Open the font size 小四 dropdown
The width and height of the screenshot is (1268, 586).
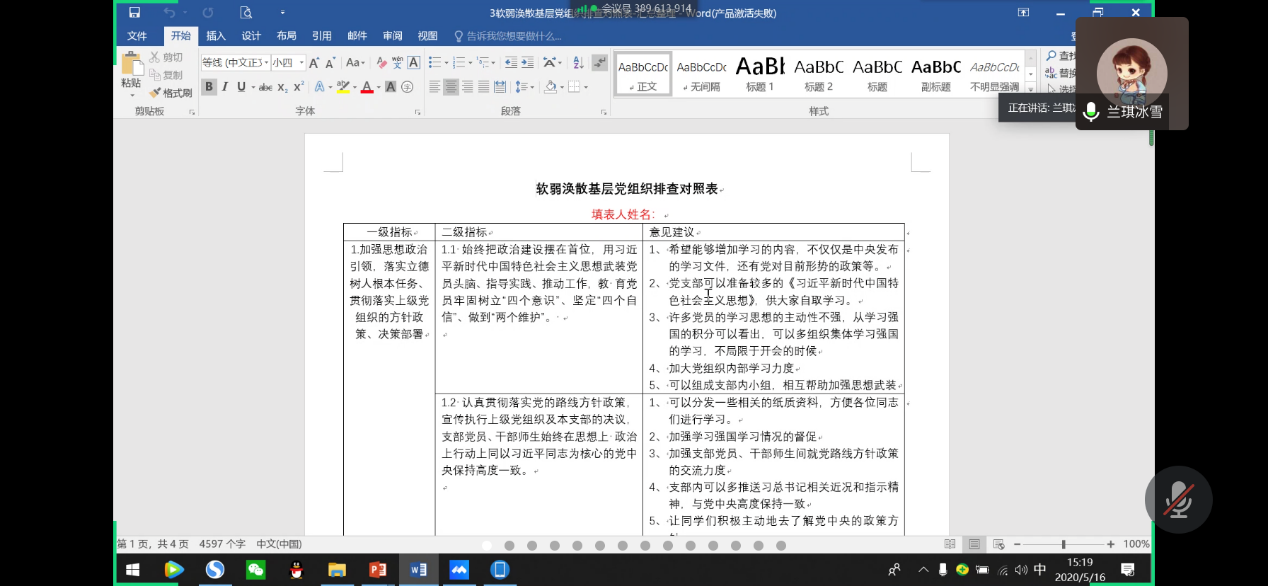[x=301, y=63]
